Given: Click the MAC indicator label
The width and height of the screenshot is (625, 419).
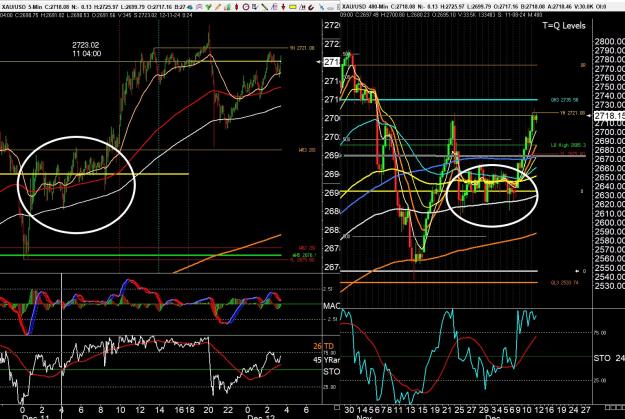Looking at the screenshot, I should coord(332,306).
